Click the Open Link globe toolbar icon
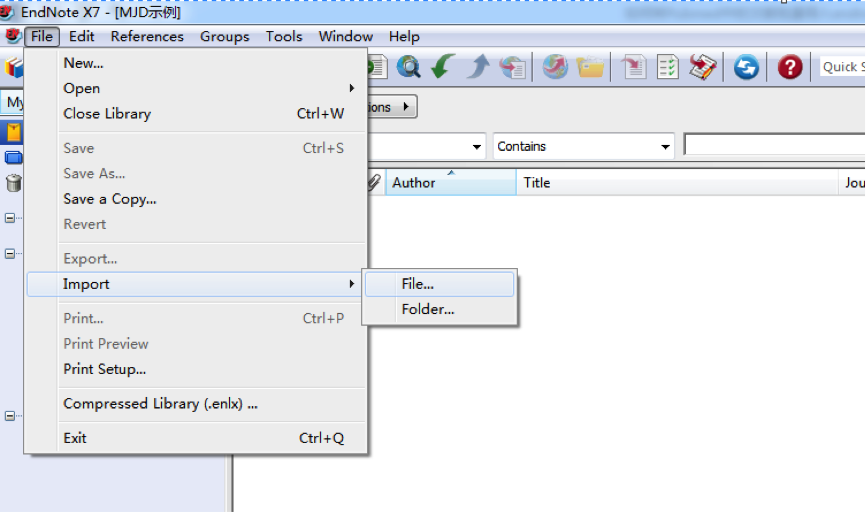866x512 pixels. click(x=555, y=67)
